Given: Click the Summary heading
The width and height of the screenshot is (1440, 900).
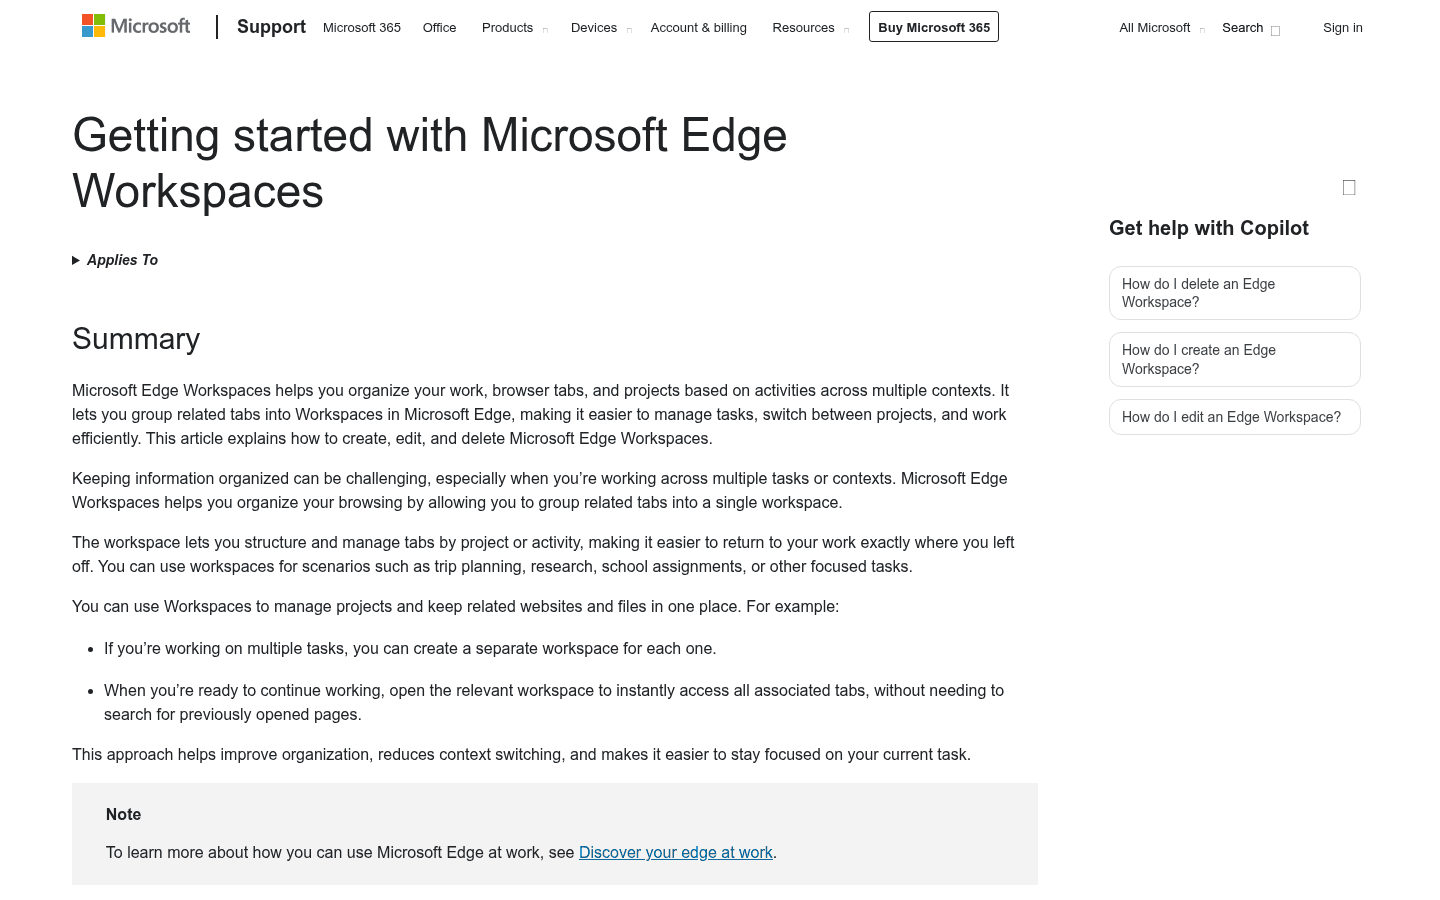Looking at the screenshot, I should pyautogui.click(x=136, y=339).
